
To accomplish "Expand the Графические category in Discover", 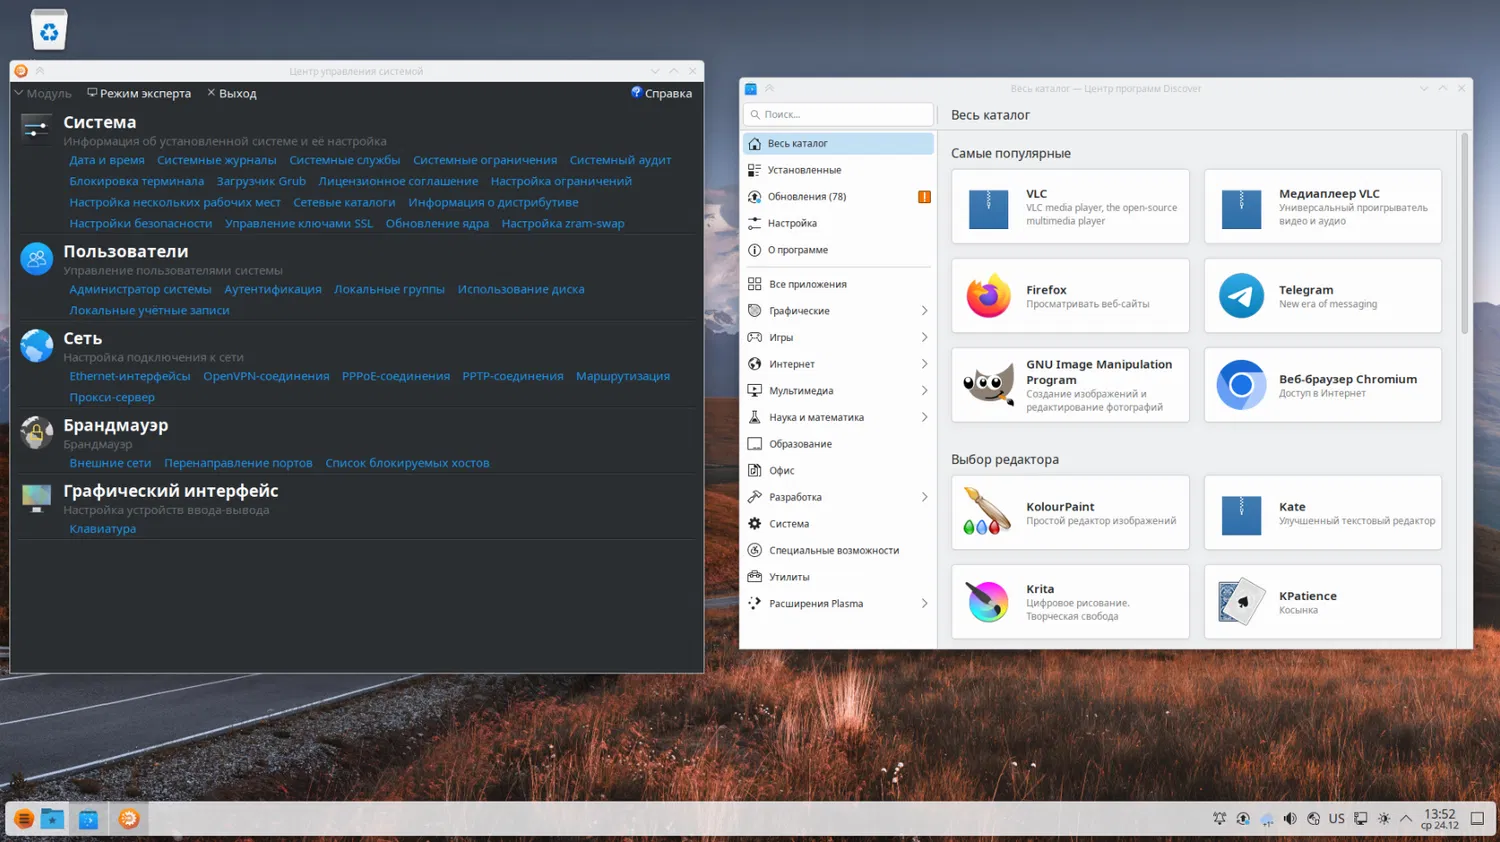I will point(924,311).
